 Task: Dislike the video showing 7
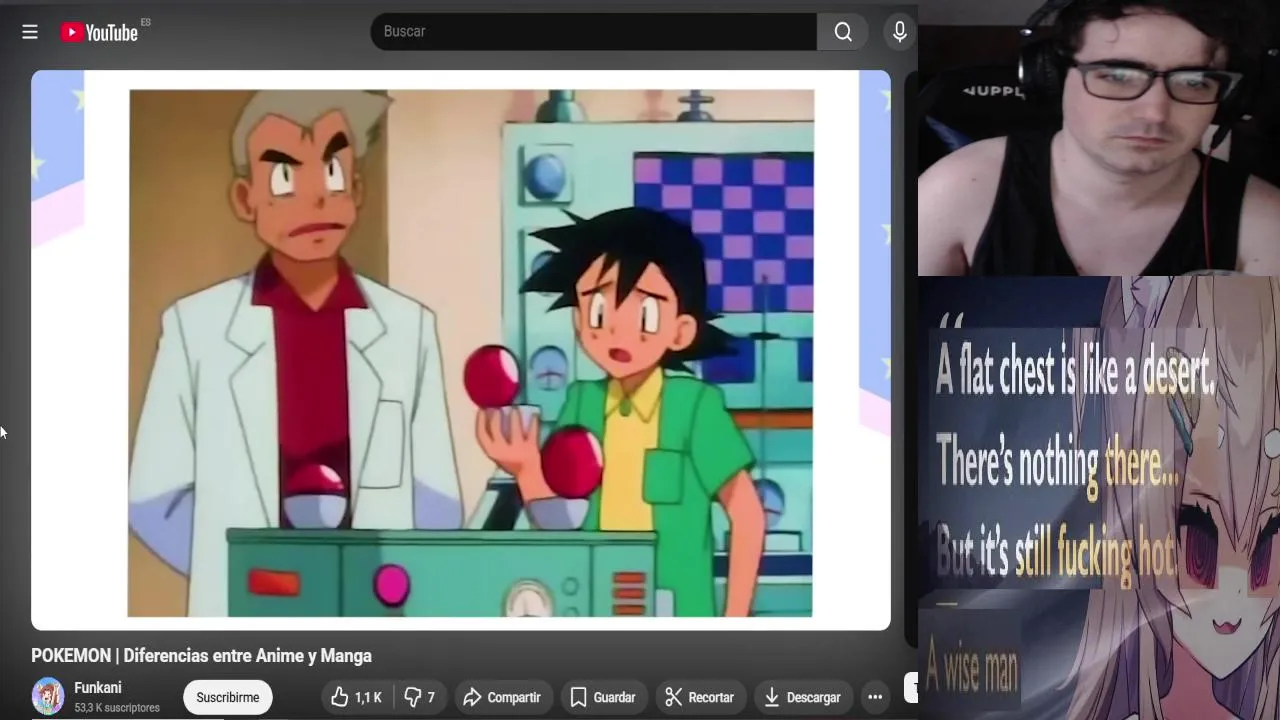tap(420, 697)
